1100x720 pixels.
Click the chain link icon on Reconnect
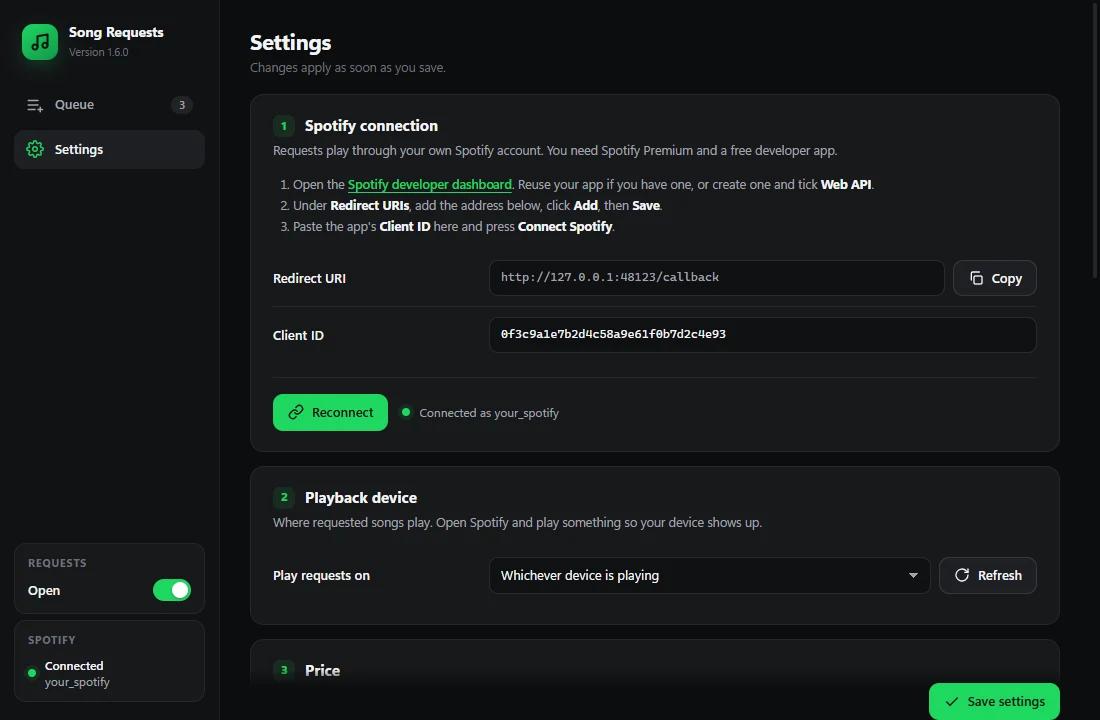pyautogui.click(x=296, y=413)
